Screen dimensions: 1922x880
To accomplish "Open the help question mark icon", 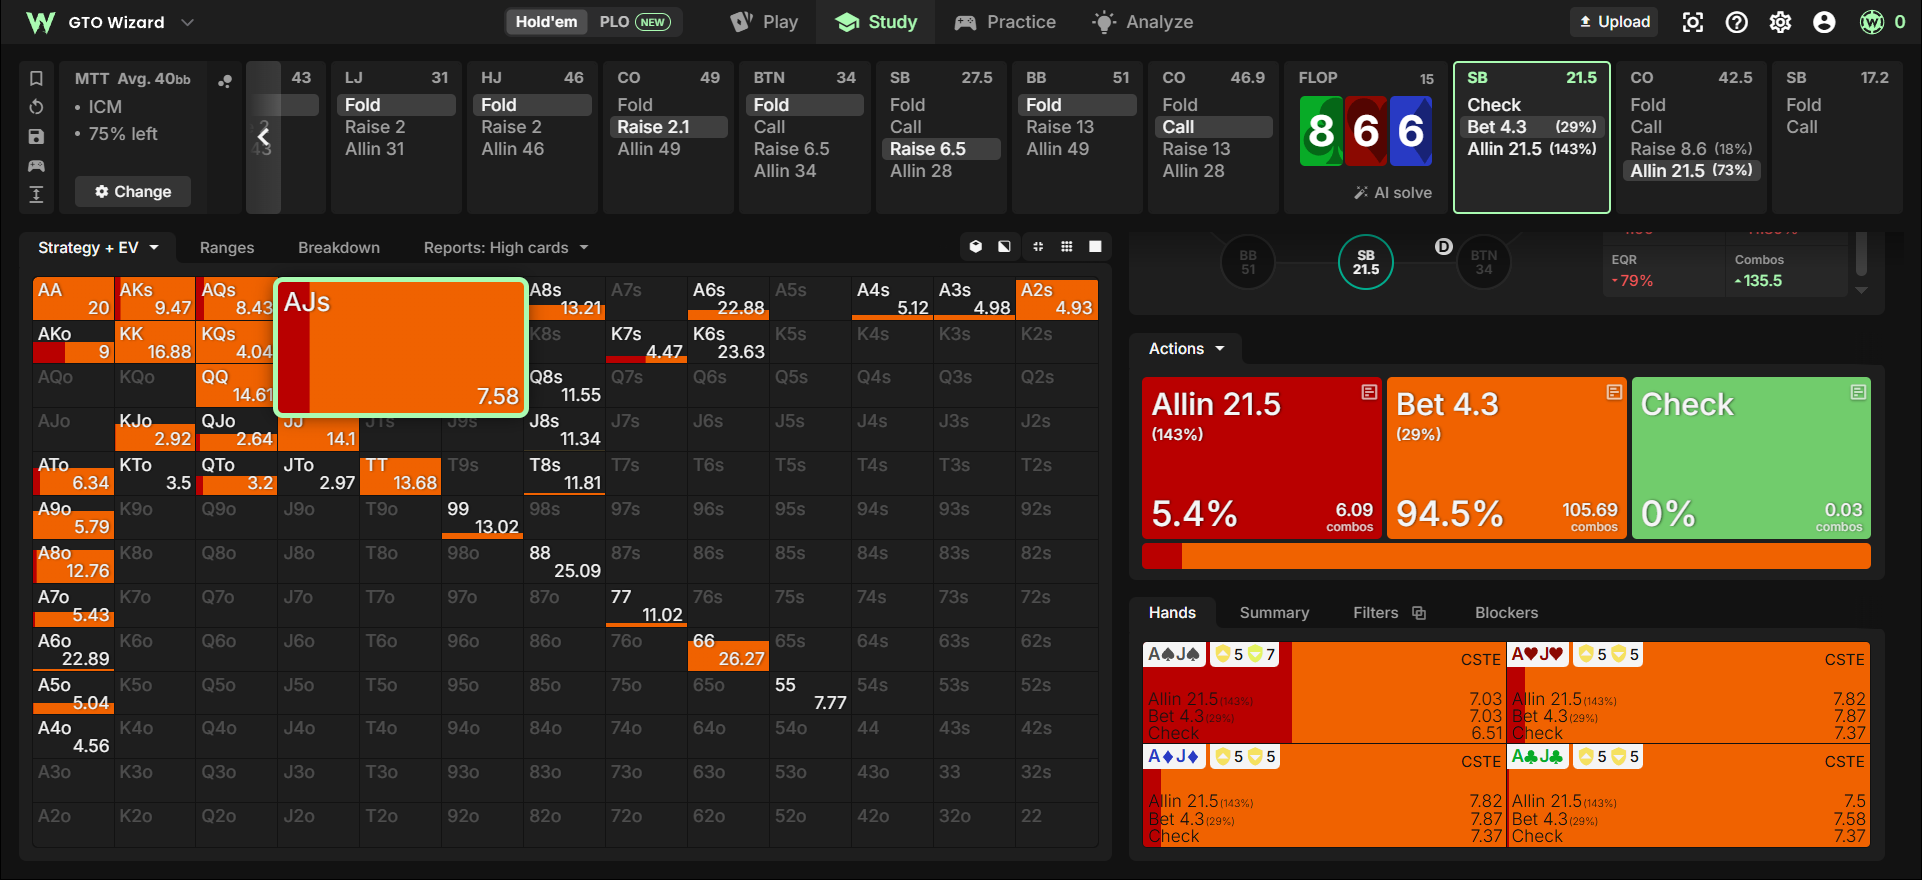I will click(1737, 22).
